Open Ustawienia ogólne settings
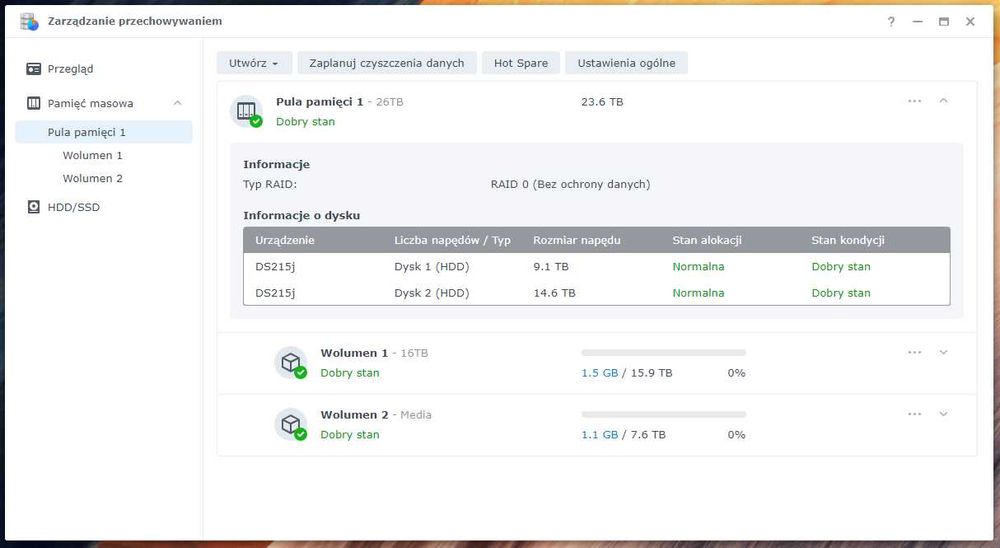1000x548 pixels. (626, 63)
